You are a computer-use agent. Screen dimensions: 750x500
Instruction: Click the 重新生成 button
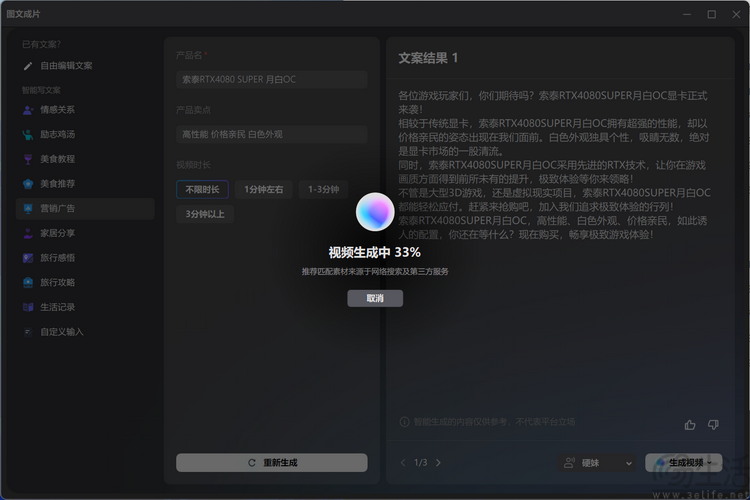pos(272,463)
